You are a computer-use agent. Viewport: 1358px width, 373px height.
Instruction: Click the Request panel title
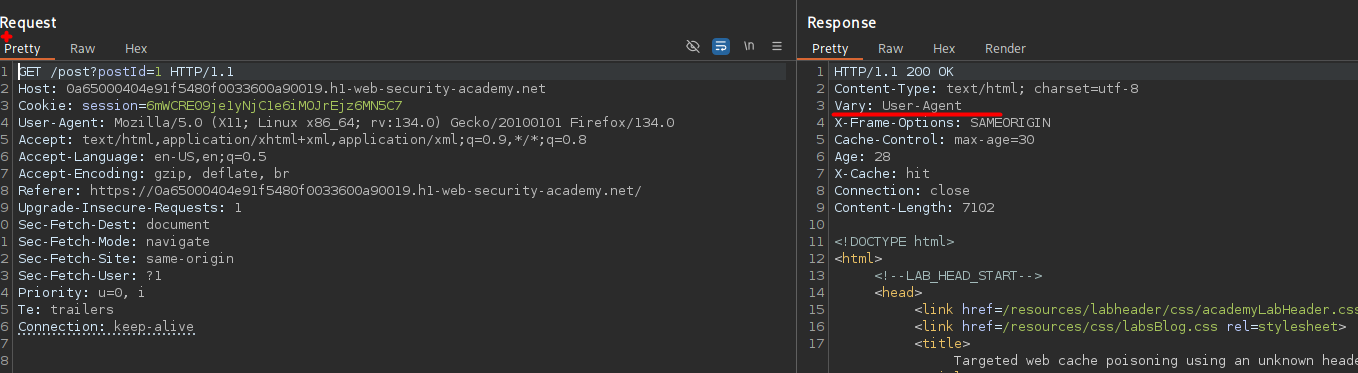[28, 22]
